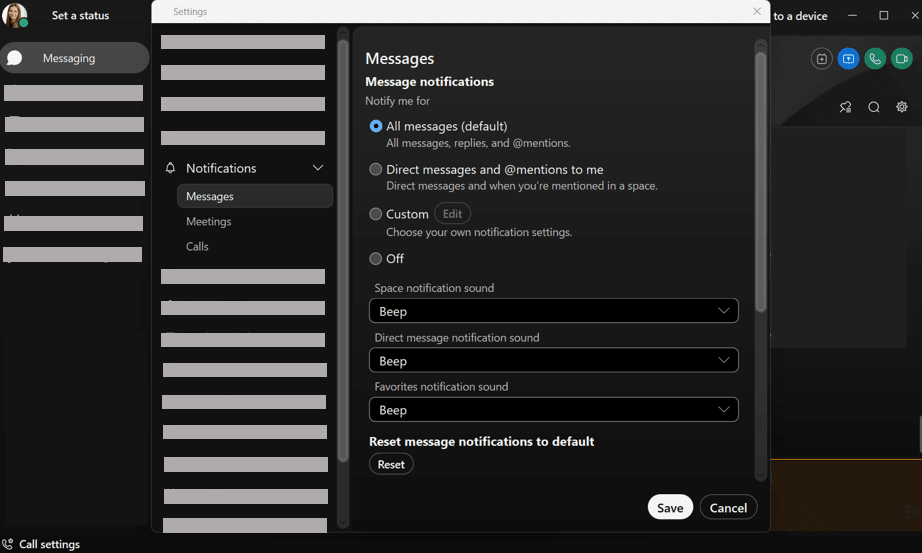Open the schedule meeting calendar icon
Viewport: 922px width, 553px height.
coord(821,59)
